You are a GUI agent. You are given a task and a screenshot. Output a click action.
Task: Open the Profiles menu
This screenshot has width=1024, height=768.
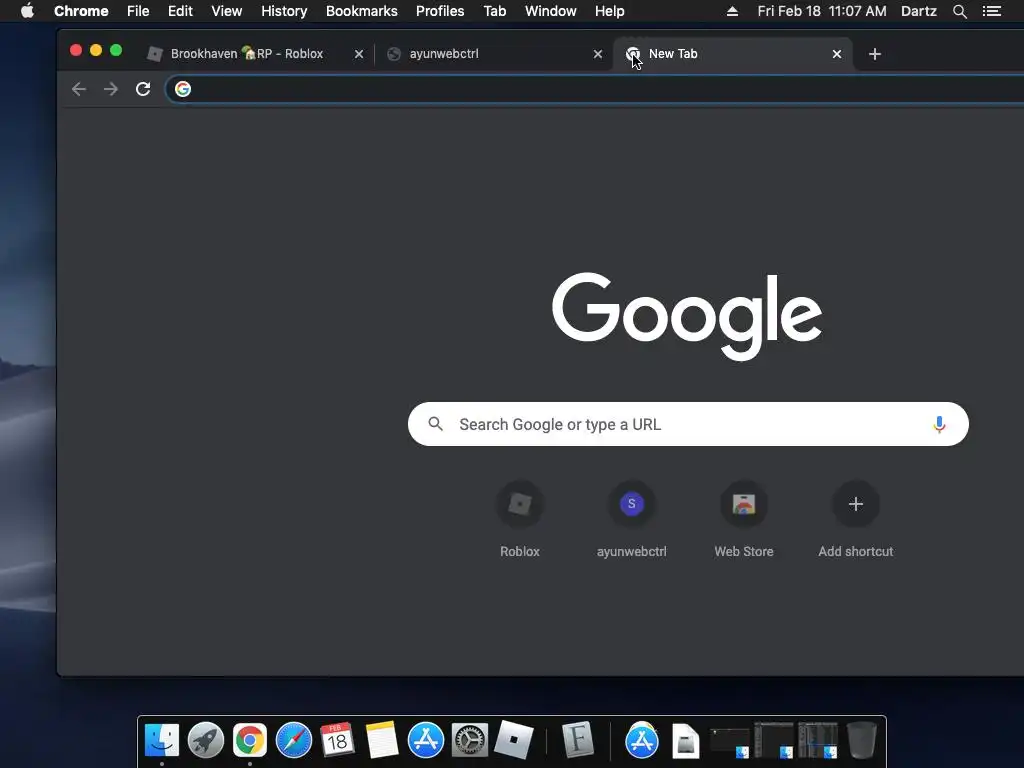coord(440,11)
